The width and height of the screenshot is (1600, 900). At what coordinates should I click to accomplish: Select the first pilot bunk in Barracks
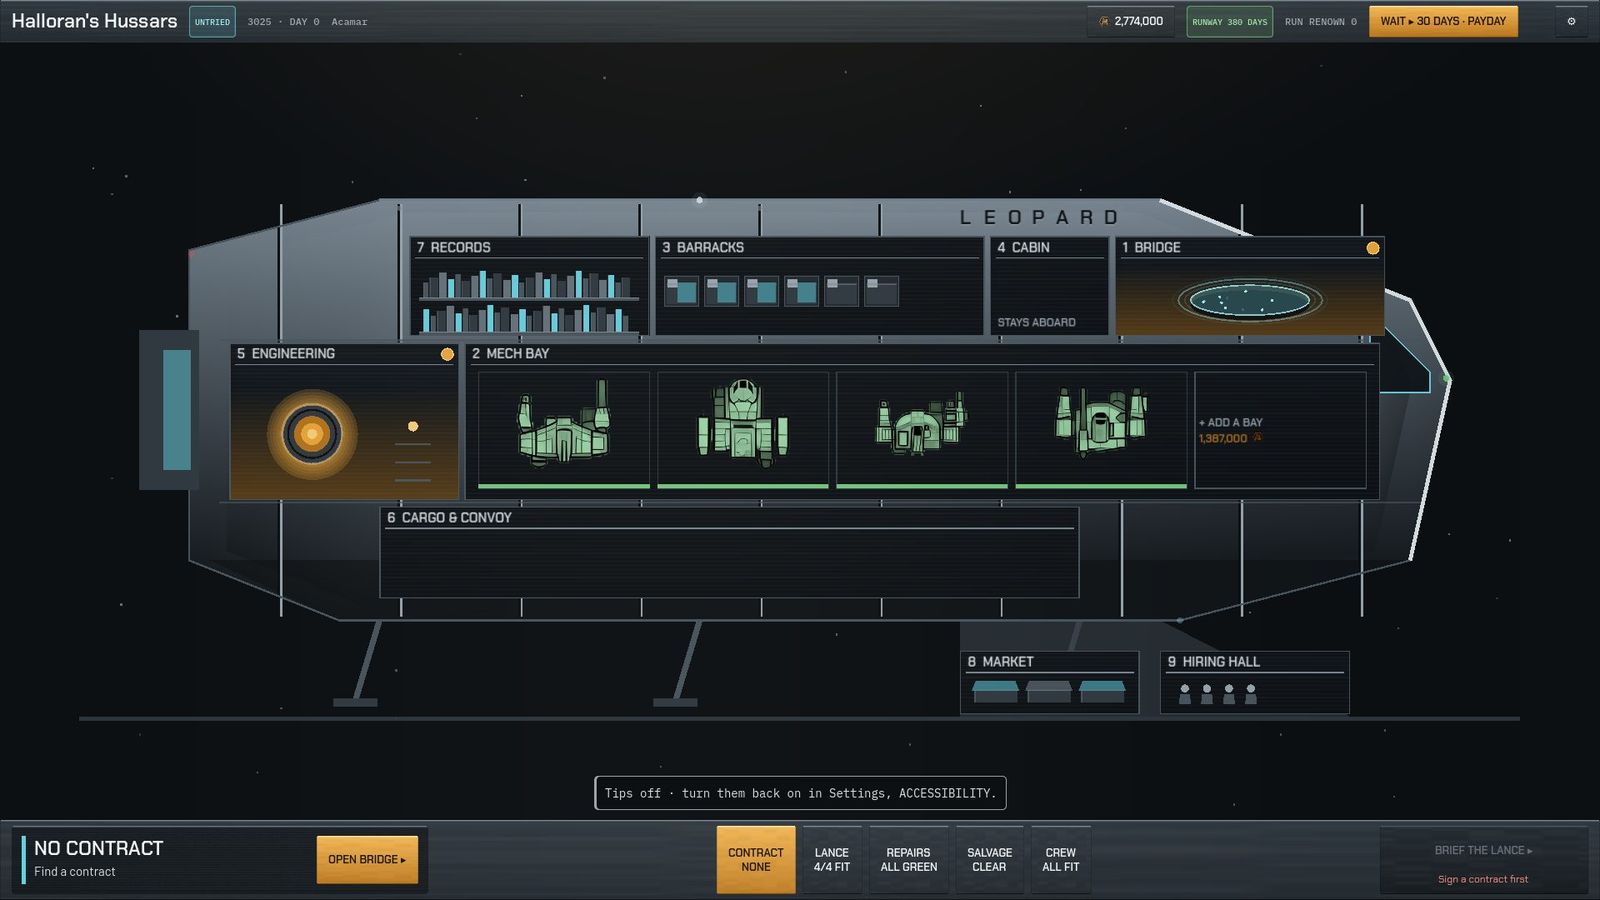682,291
